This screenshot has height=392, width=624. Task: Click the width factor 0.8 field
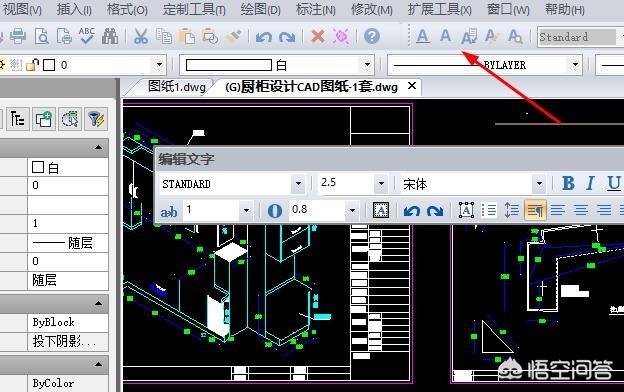[316, 210]
